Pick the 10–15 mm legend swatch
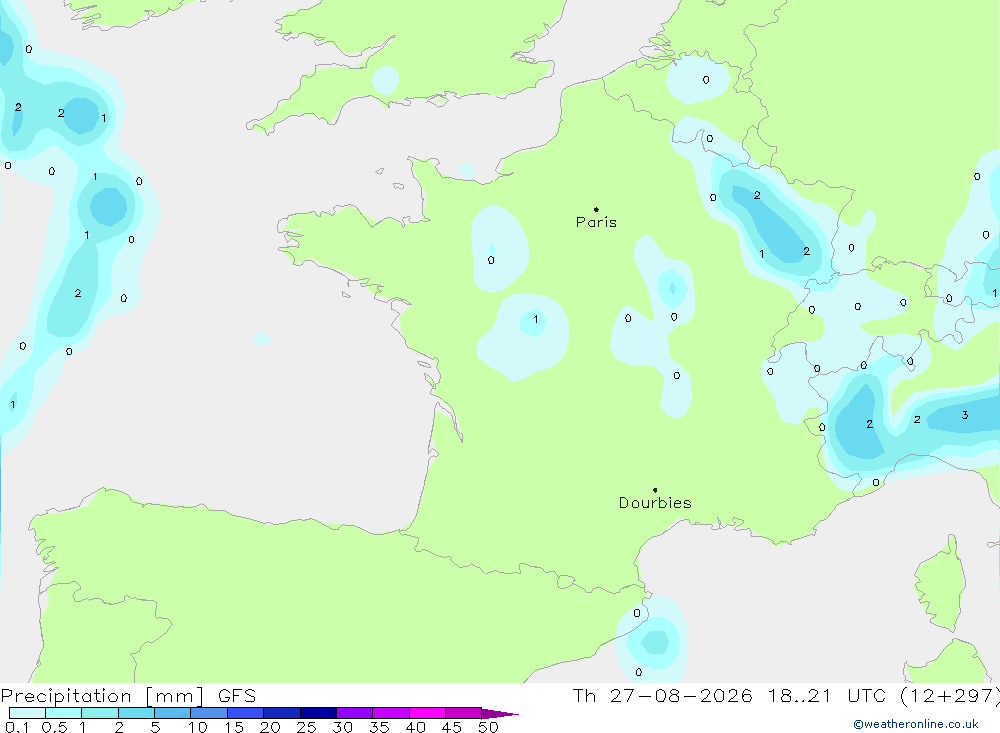Screen dimensions: 1000x733 coord(209,713)
